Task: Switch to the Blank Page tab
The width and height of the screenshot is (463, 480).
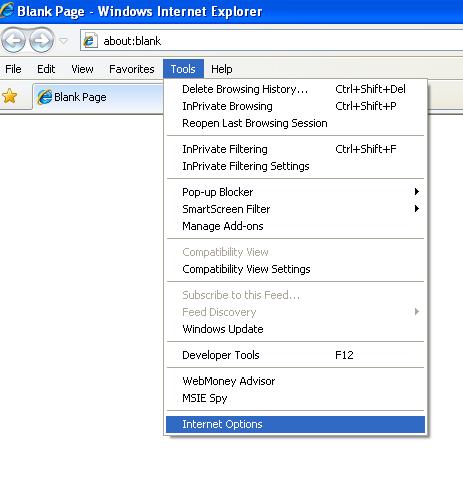Action: [x=98, y=97]
